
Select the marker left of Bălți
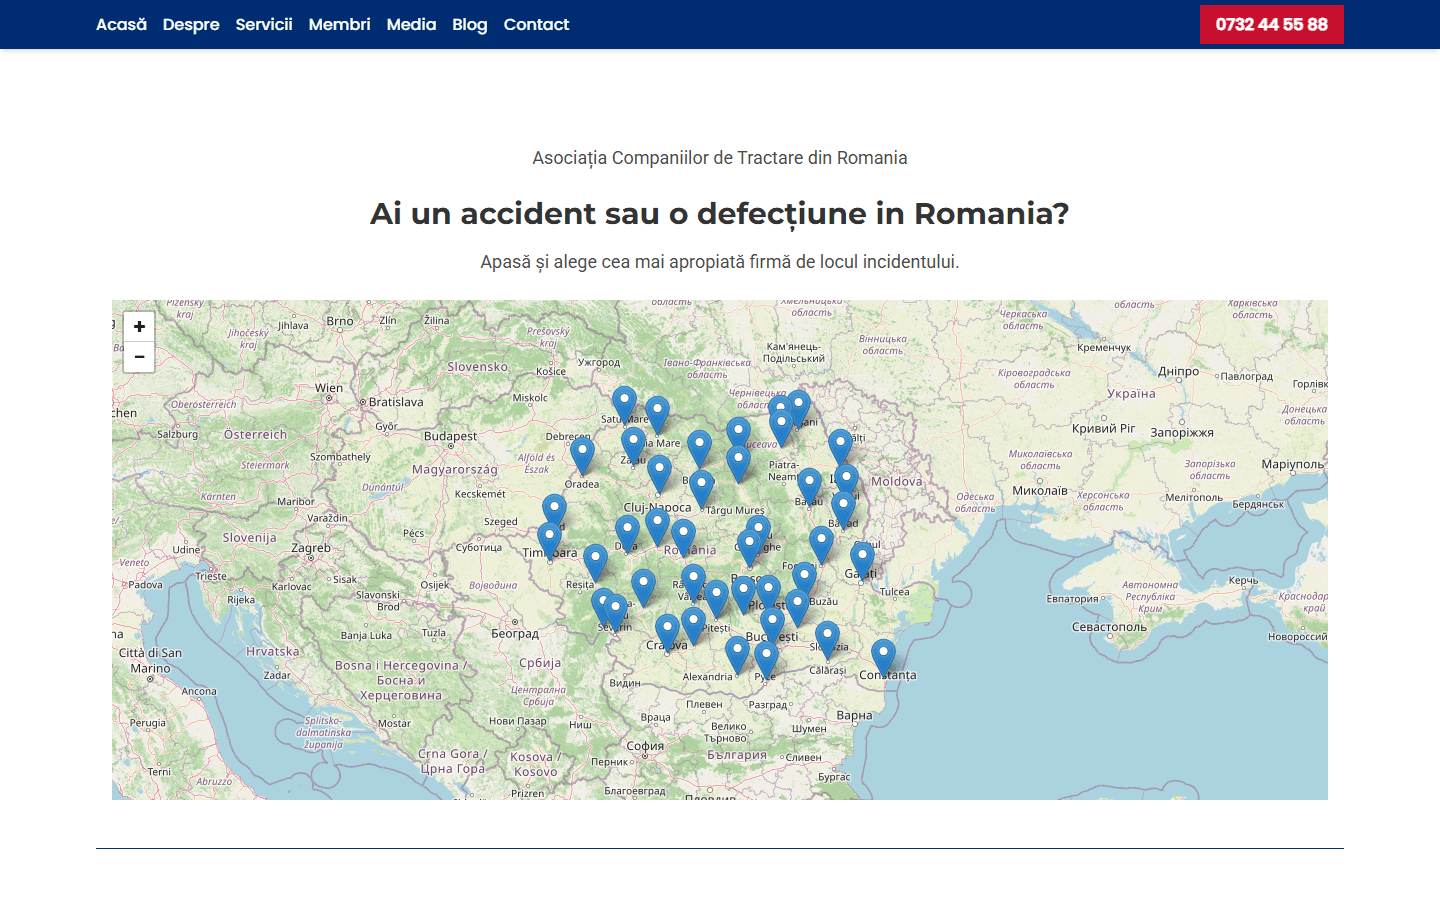click(x=840, y=447)
